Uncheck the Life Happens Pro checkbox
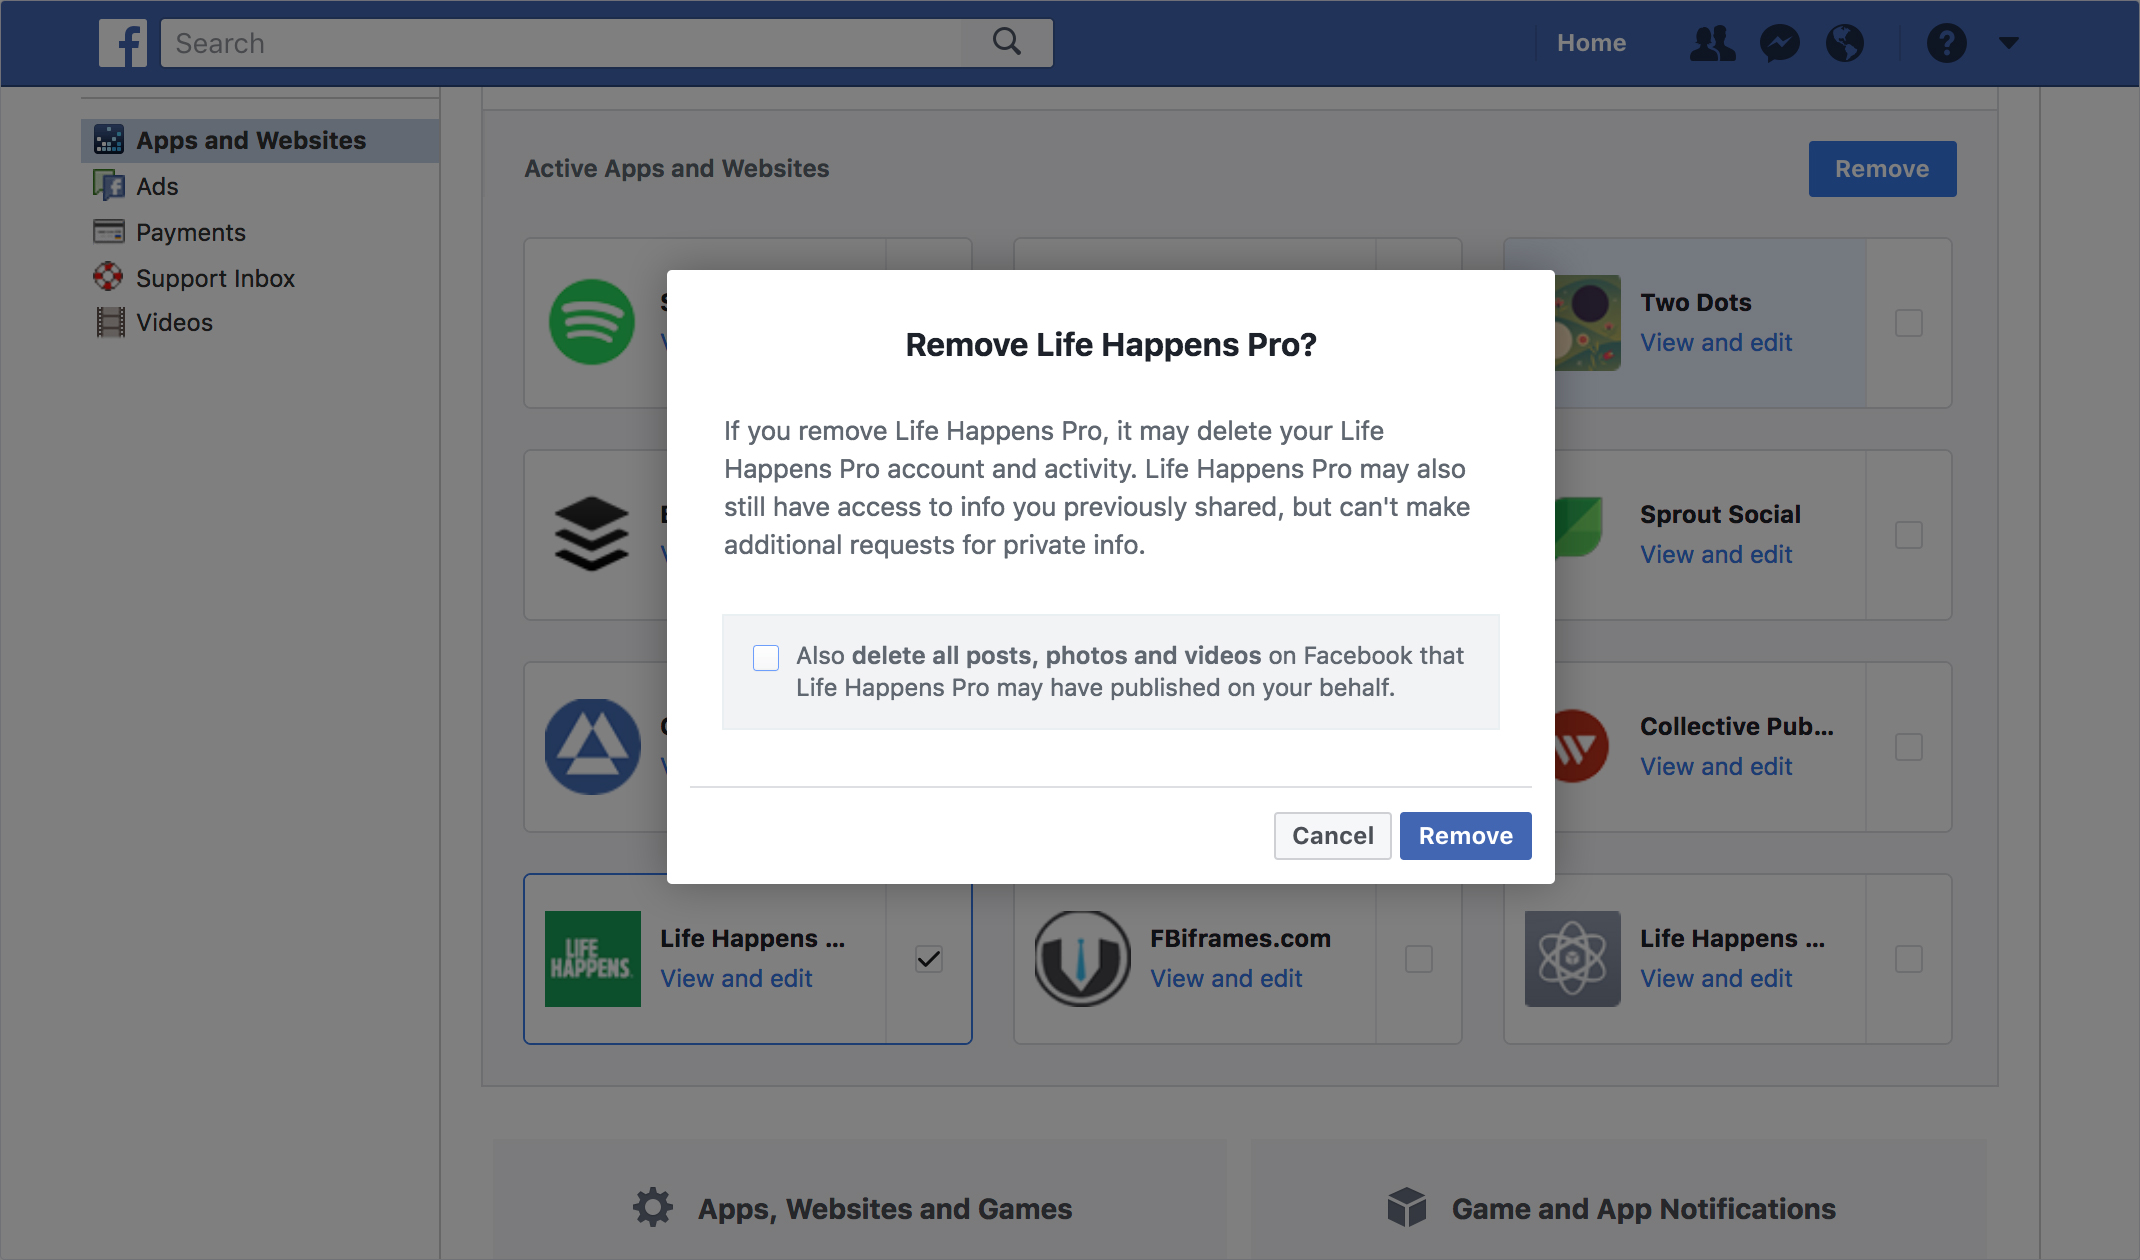Viewport: 2140px width, 1260px height. (929, 959)
